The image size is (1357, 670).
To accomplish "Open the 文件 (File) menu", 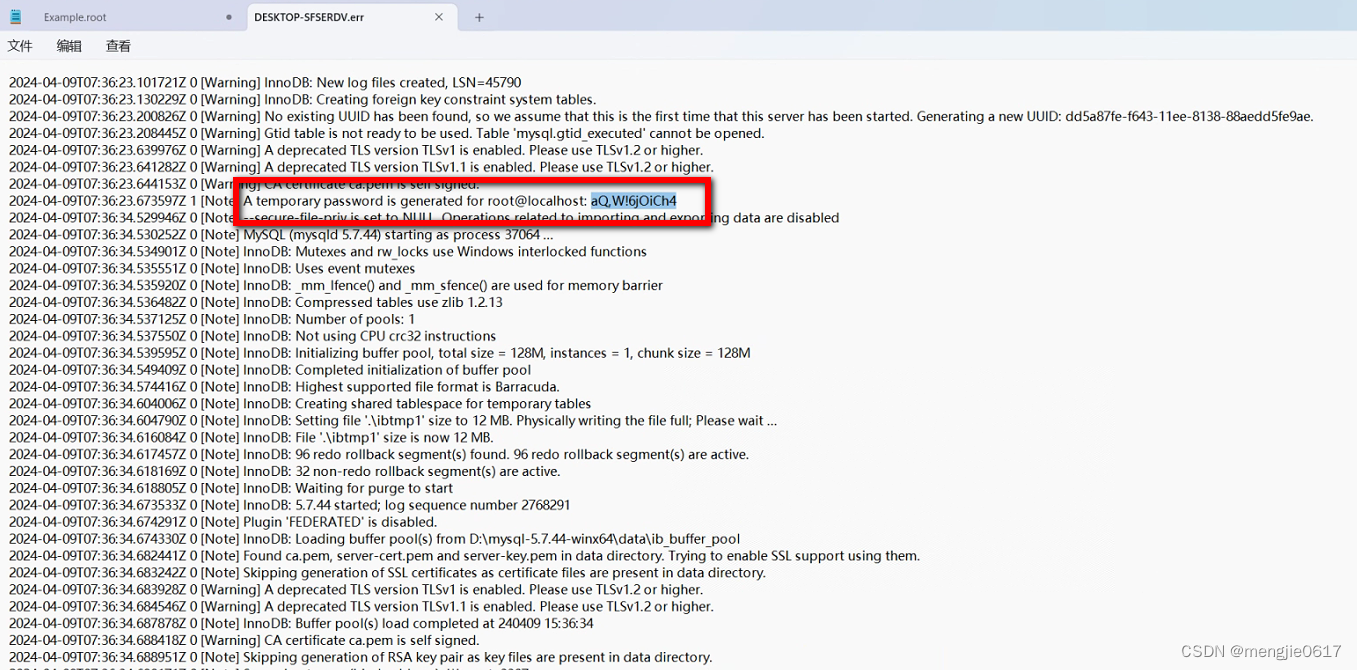I will (21, 45).
